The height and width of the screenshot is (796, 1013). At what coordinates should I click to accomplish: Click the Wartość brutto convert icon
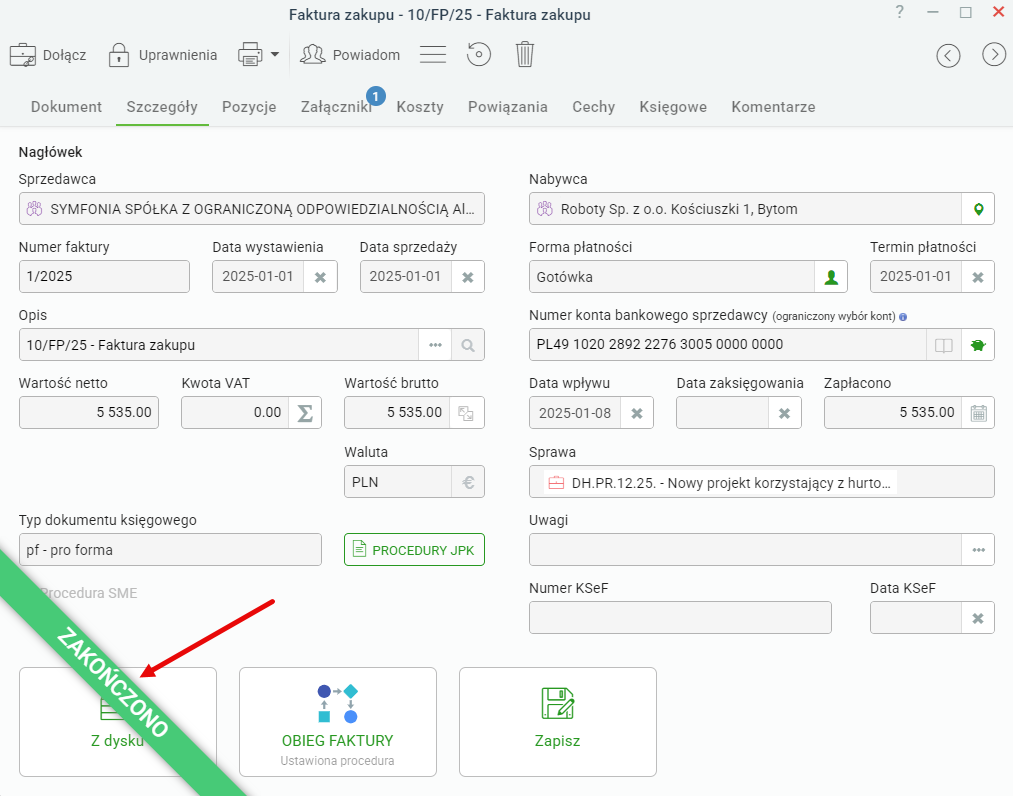(466, 413)
